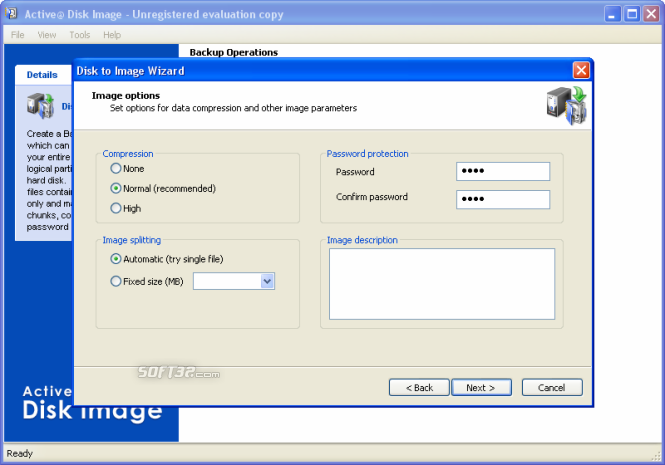
Task: Click the disk image icon in Details panel
Action: [40, 105]
